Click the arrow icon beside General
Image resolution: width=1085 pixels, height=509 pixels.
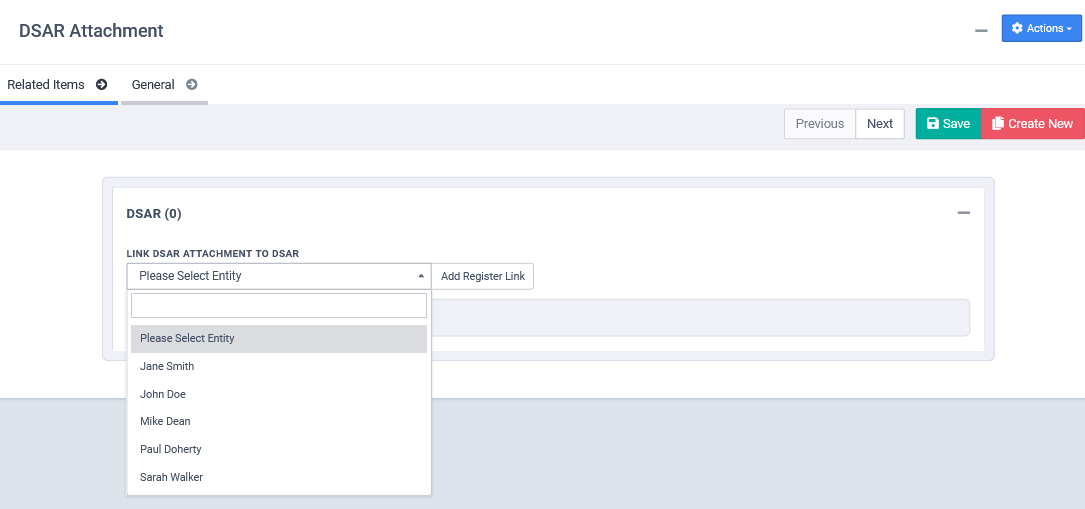pyautogui.click(x=192, y=85)
